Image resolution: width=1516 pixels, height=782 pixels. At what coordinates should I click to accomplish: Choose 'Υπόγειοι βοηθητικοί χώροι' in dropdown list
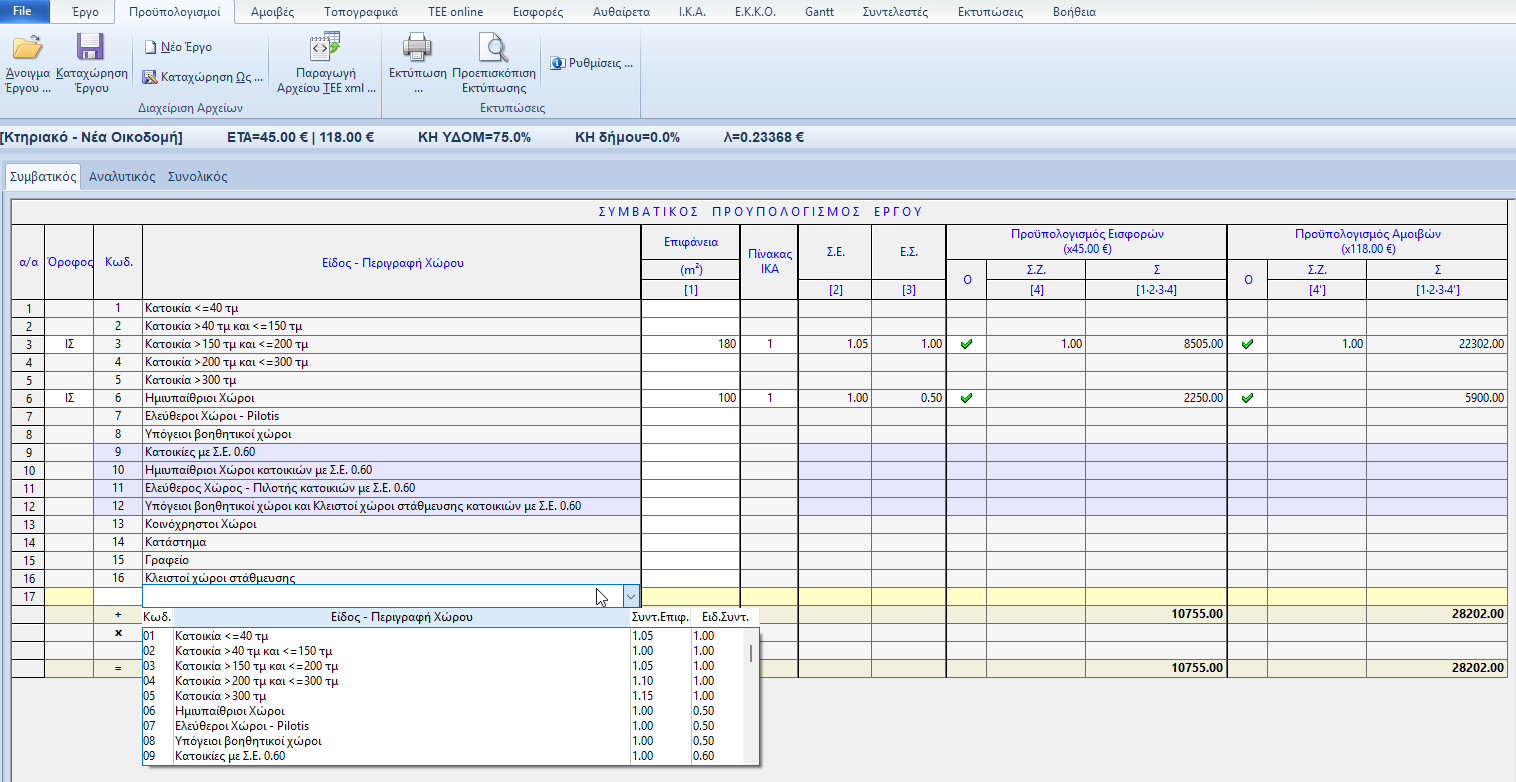tap(248, 741)
